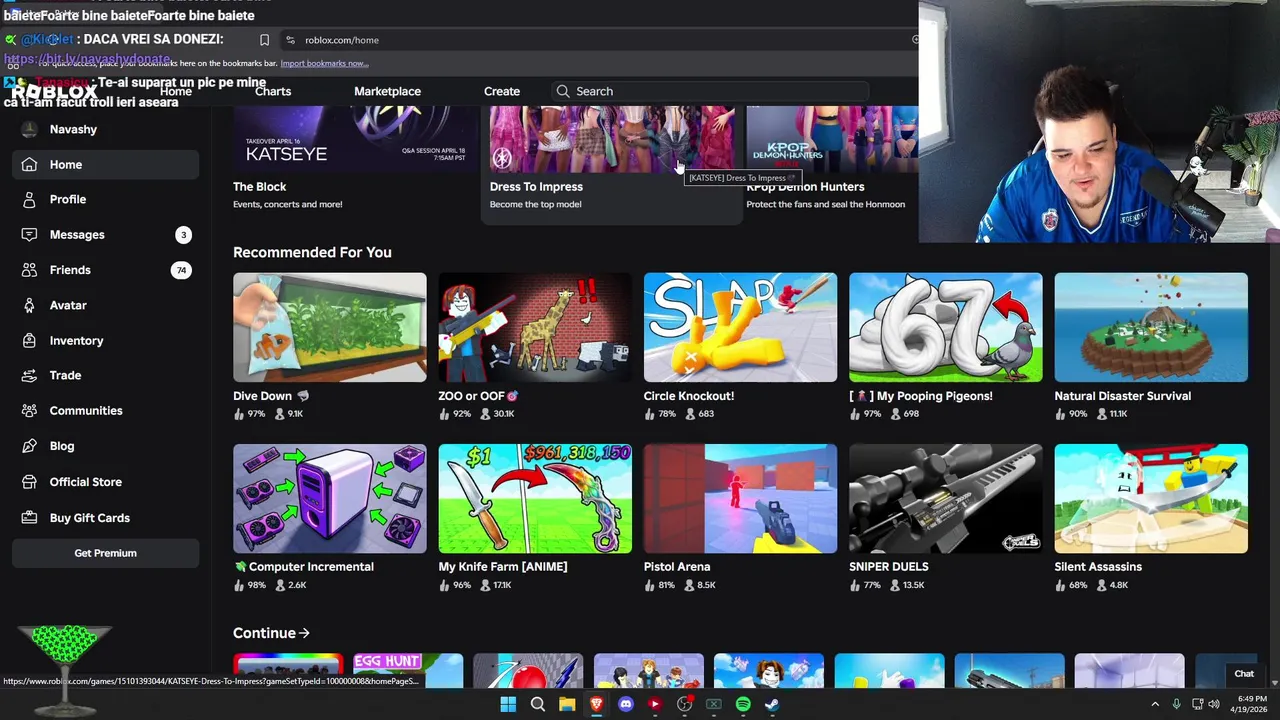Open site info icon left of roblox.com/home
The width and height of the screenshot is (1280, 720).
[290, 40]
